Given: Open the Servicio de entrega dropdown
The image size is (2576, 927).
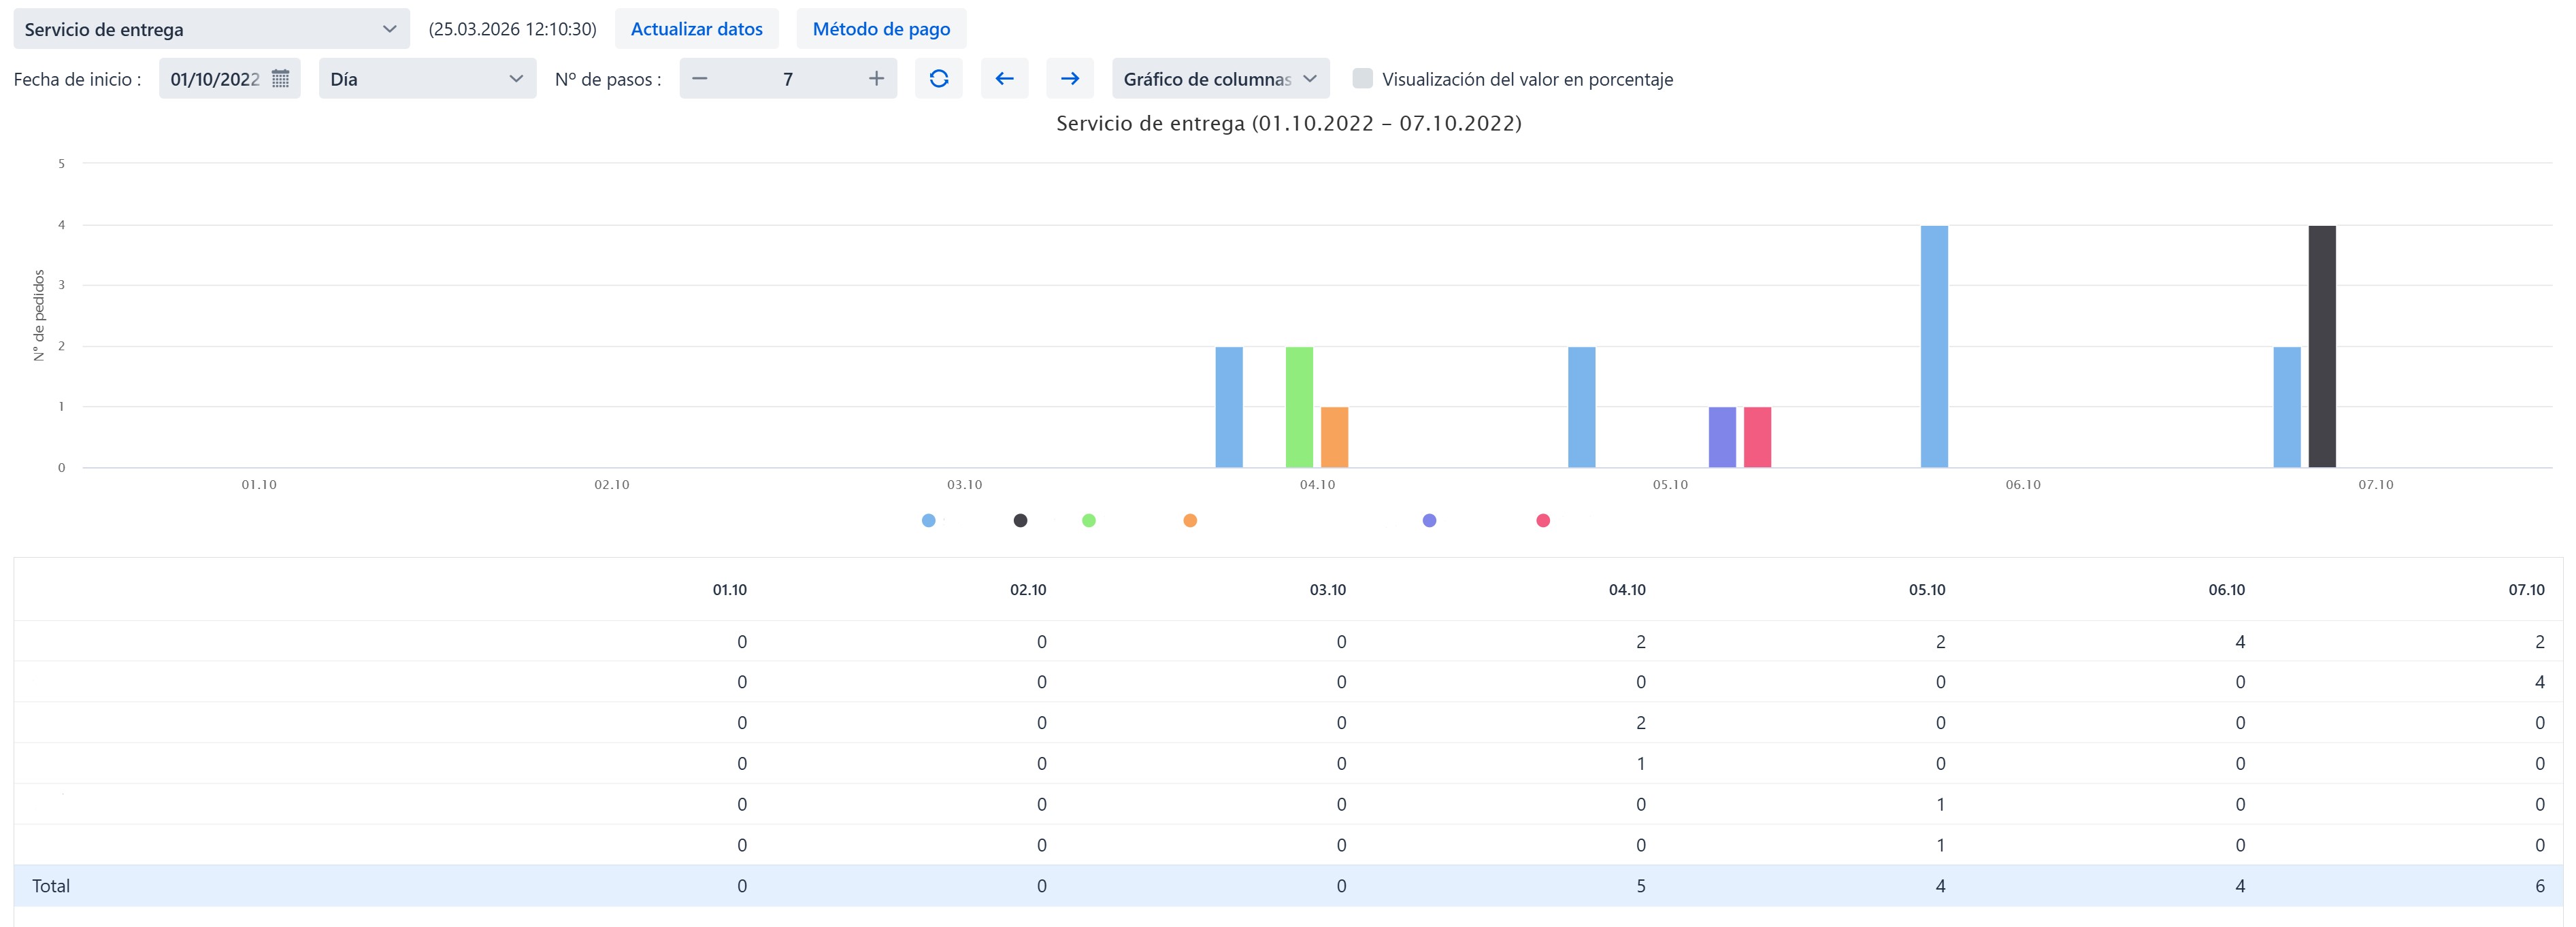Looking at the screenshot, I should coord(211,29).
